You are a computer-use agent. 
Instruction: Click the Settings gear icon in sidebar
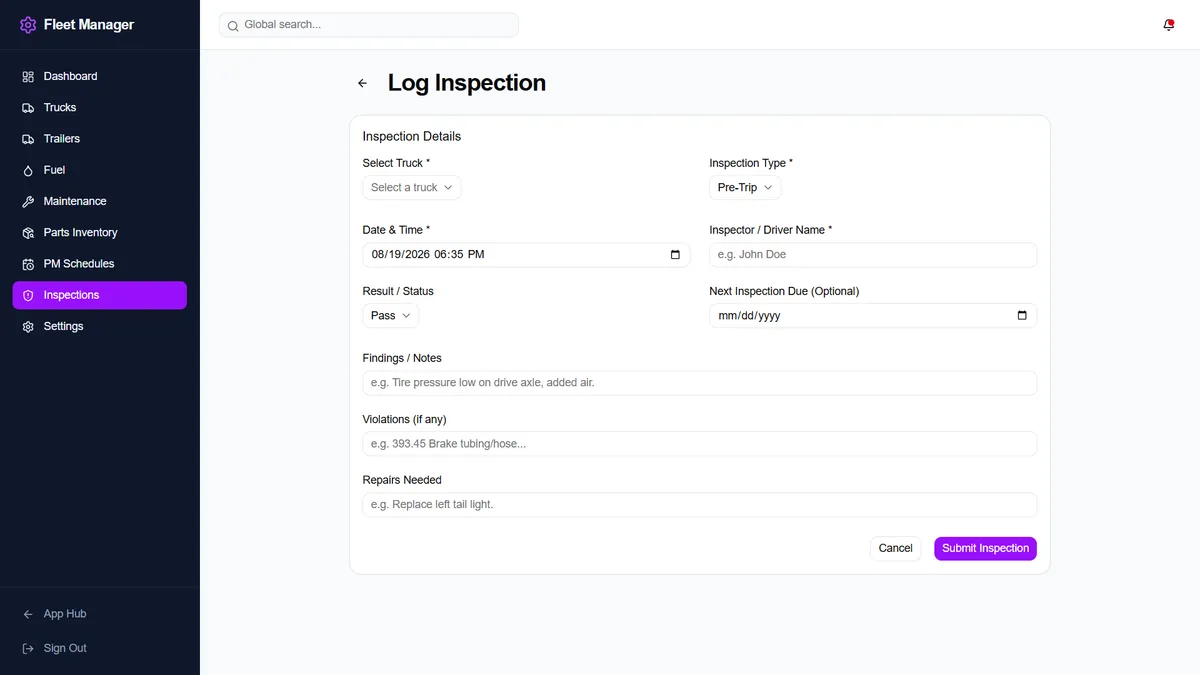28,327
